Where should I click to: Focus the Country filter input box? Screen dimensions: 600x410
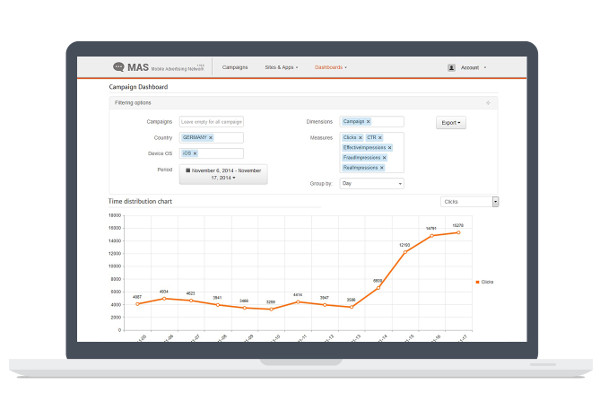pyautogui.click(x=211, y=138)
